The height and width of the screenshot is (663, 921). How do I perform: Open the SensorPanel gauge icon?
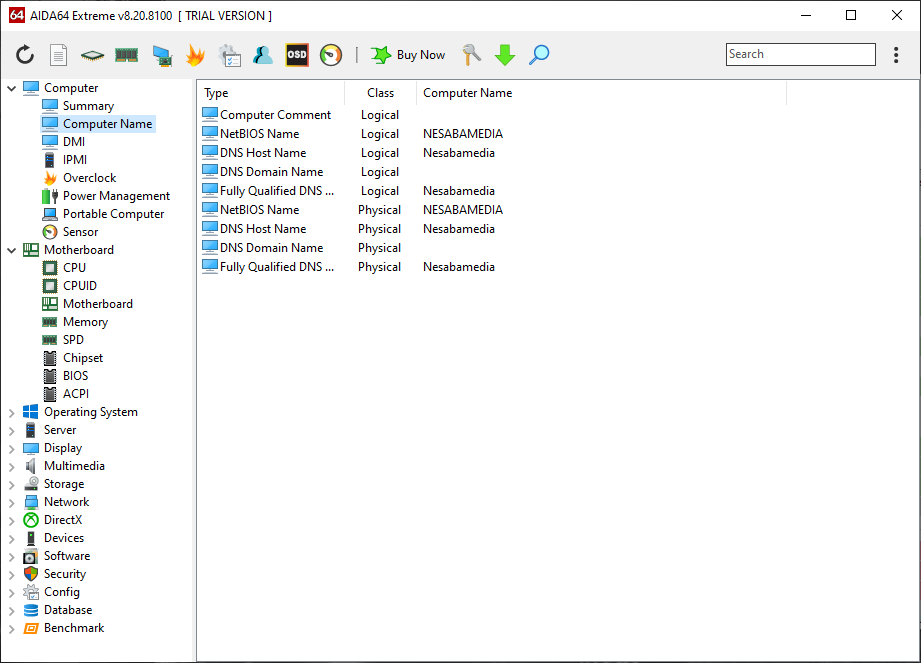pyautogui.click(x=331, y=55)
